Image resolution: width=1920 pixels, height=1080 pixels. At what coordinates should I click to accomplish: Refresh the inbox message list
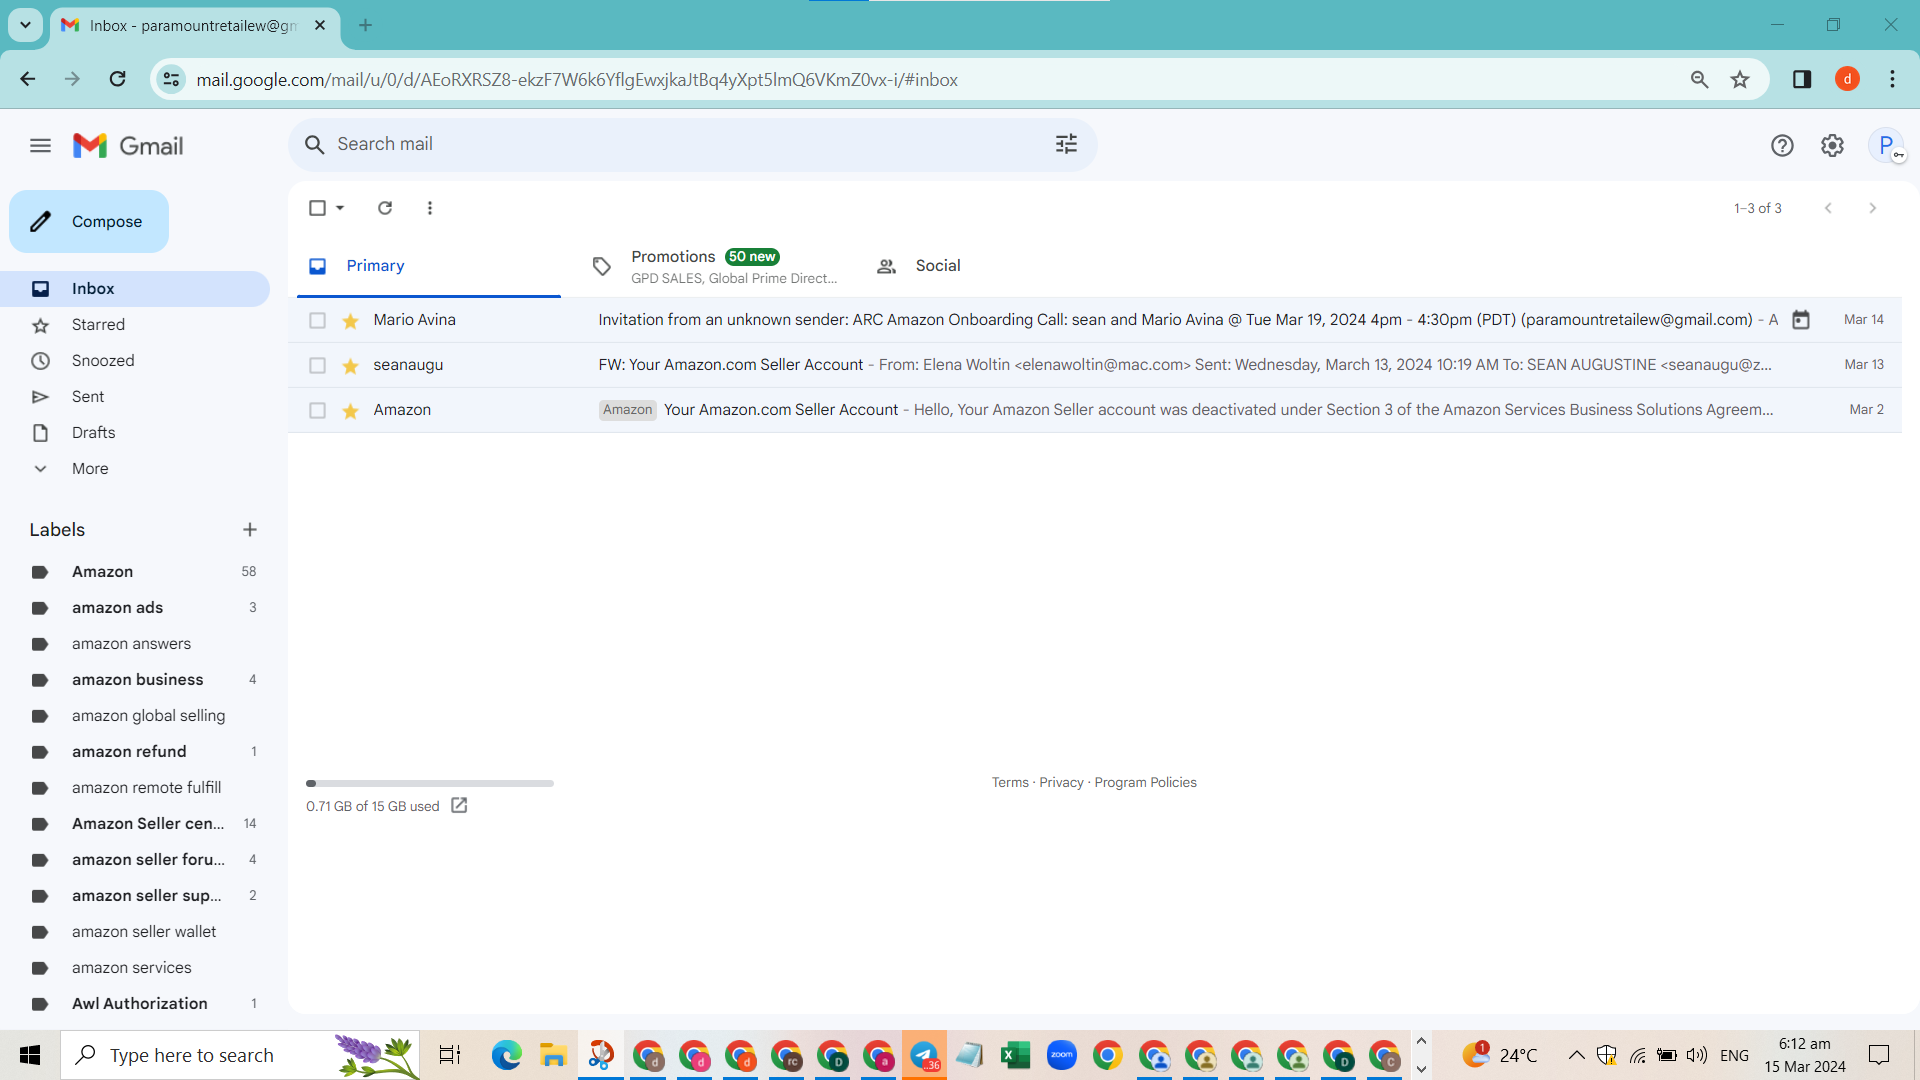tap(385, 208)
